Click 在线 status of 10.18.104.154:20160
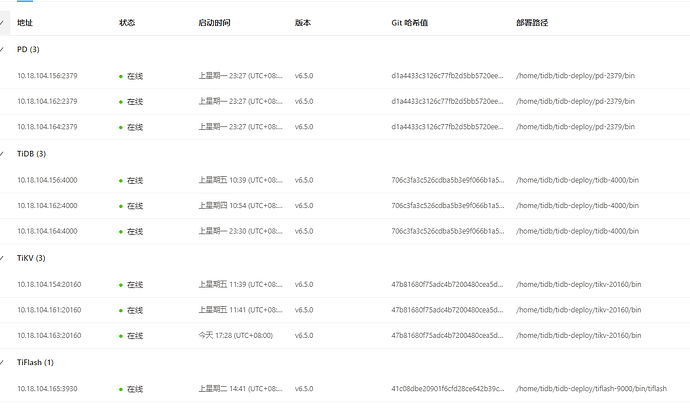The image size is (690, 415). point(131,285)
